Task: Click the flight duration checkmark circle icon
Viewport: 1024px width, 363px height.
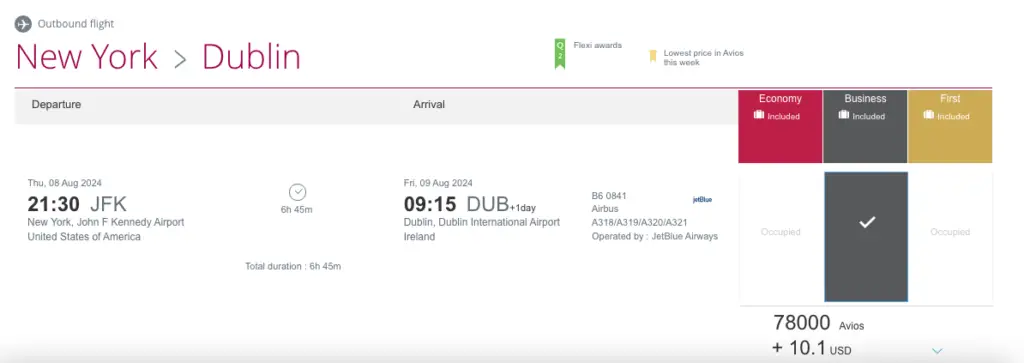Action: coord(298,193)
